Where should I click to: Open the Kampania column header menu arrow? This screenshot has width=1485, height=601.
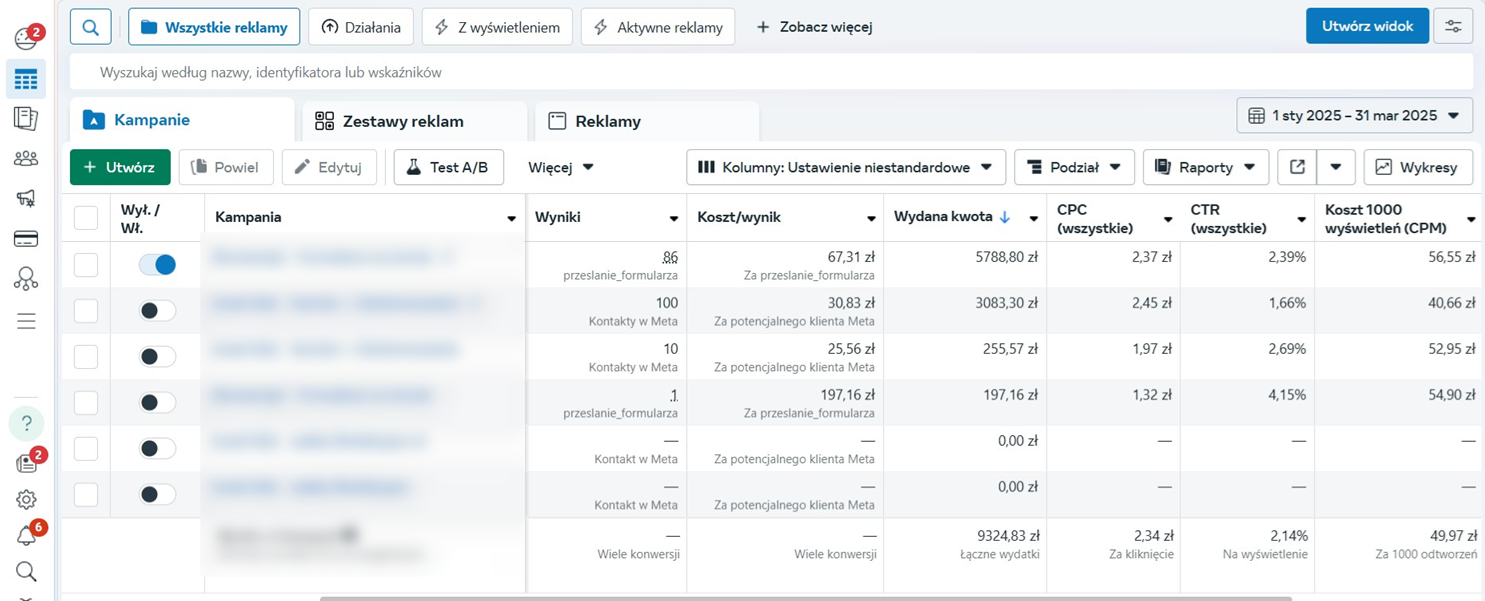(511, 219)
